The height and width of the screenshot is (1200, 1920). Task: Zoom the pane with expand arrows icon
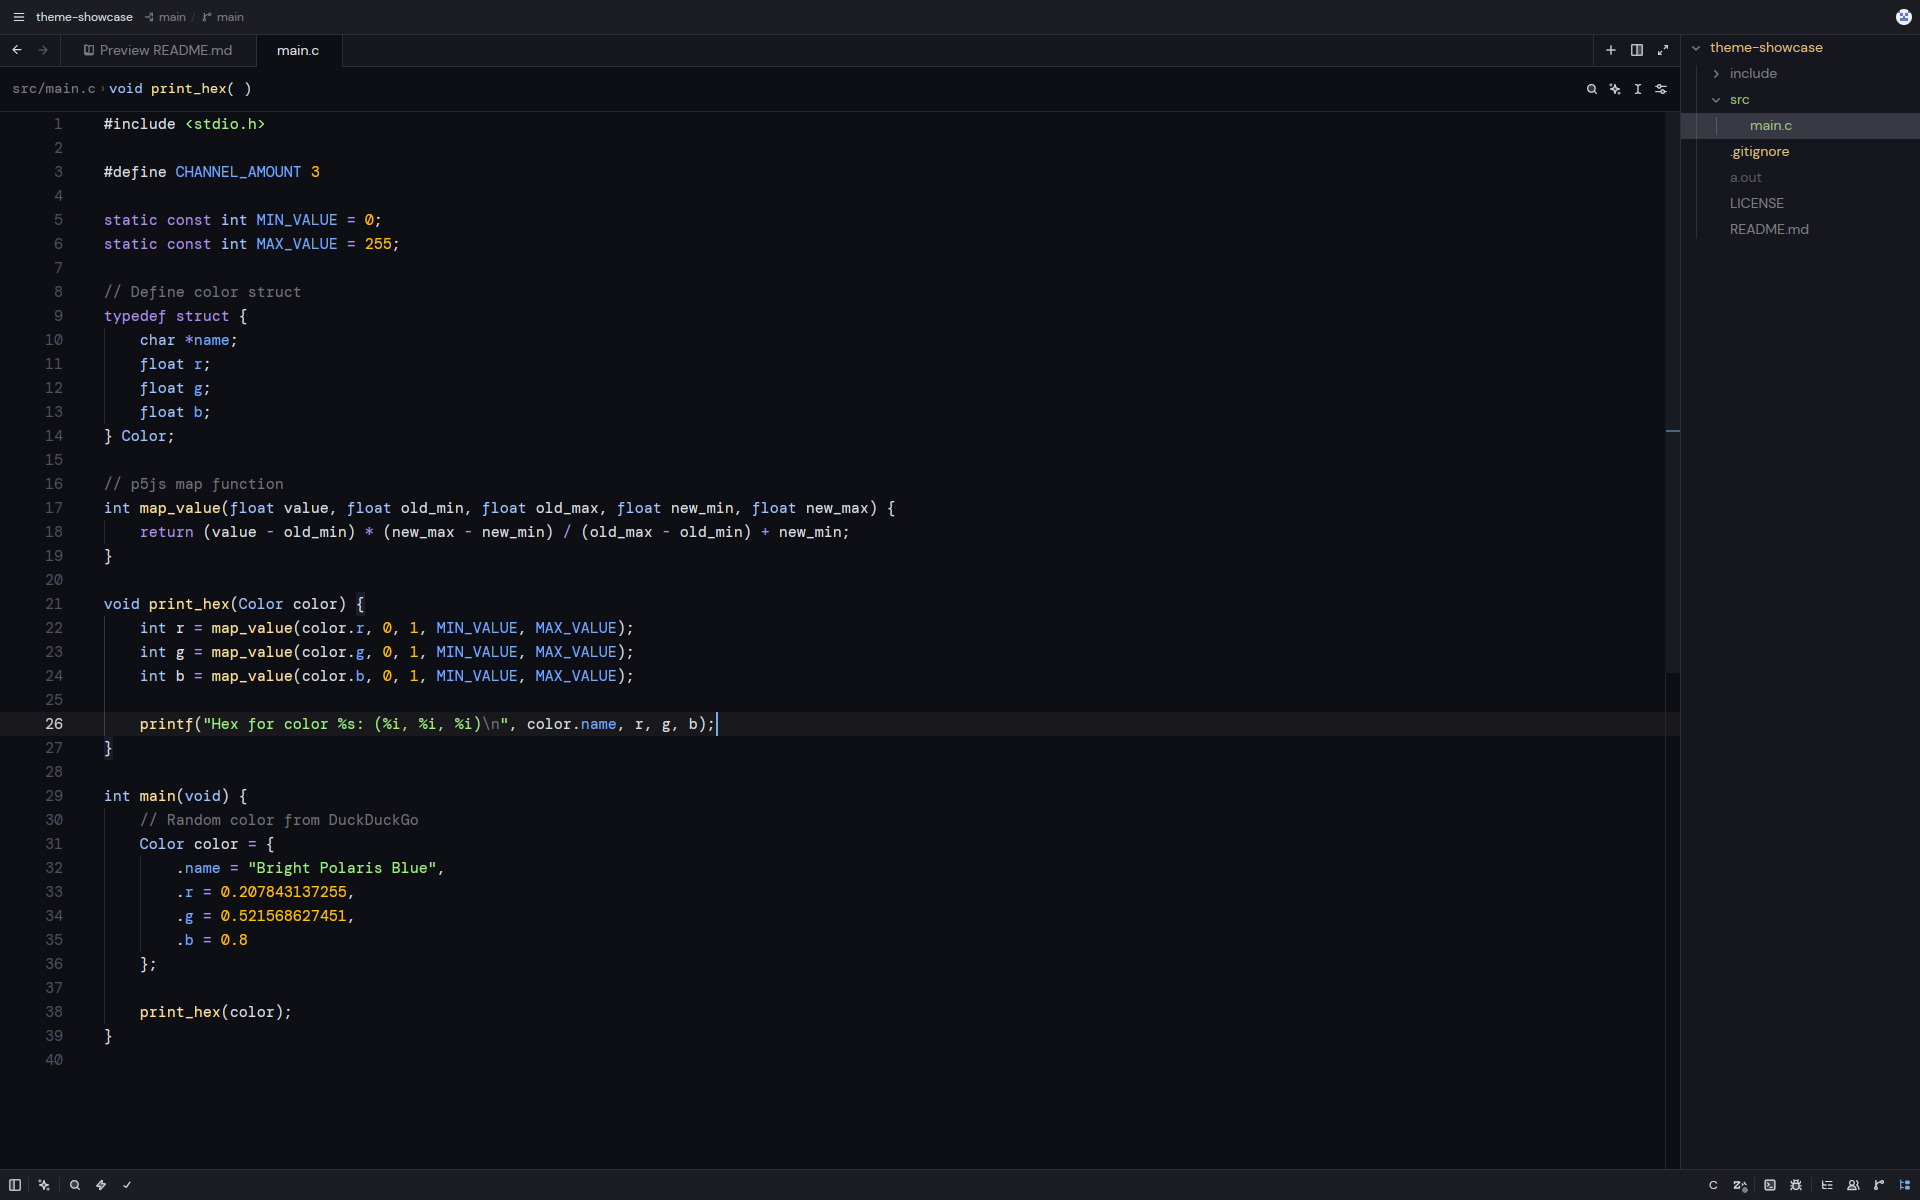coord(1663,50)
